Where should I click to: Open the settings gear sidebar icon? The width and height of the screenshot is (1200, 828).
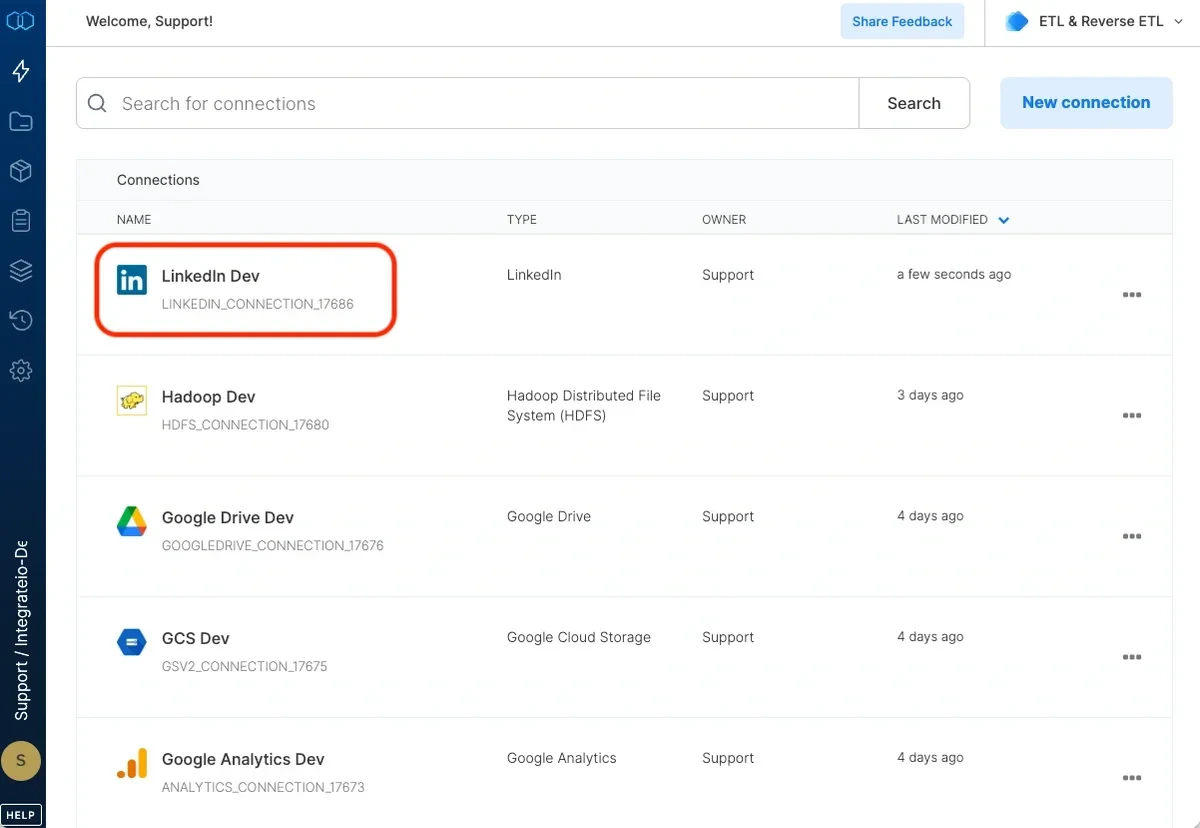20,370
